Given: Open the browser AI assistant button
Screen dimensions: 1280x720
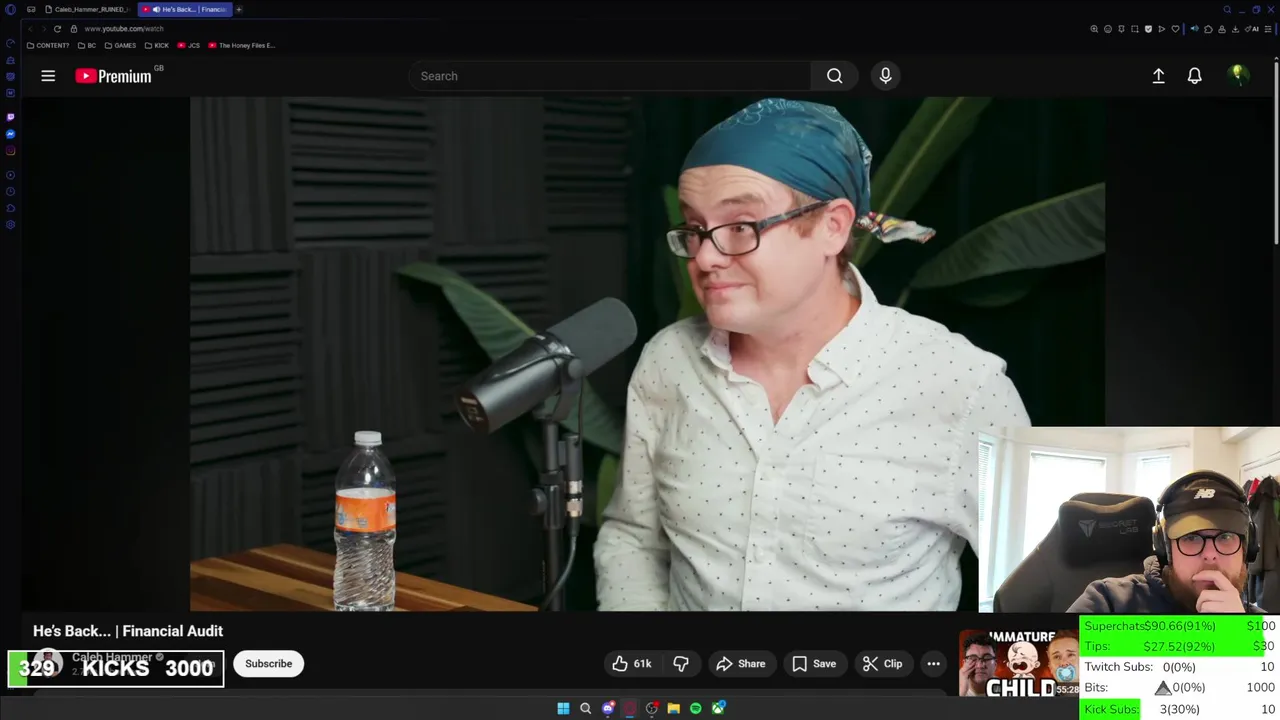Looking at the screenshot, I should pyautogui.click(x=1251, y=29).
